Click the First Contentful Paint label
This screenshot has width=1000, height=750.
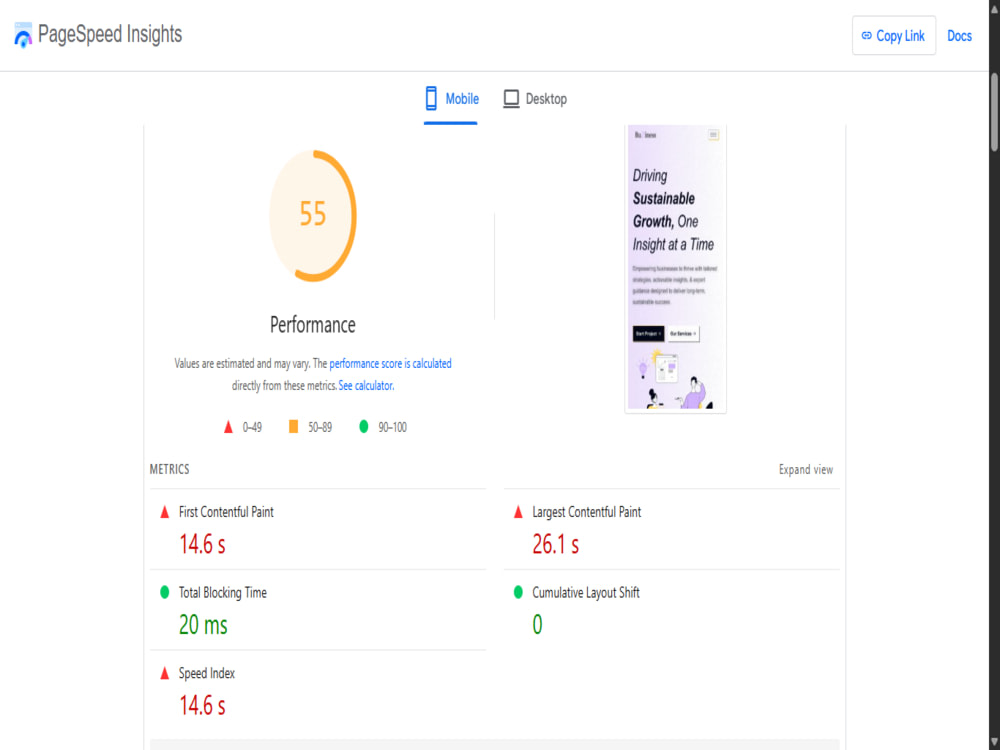[226, 512]
